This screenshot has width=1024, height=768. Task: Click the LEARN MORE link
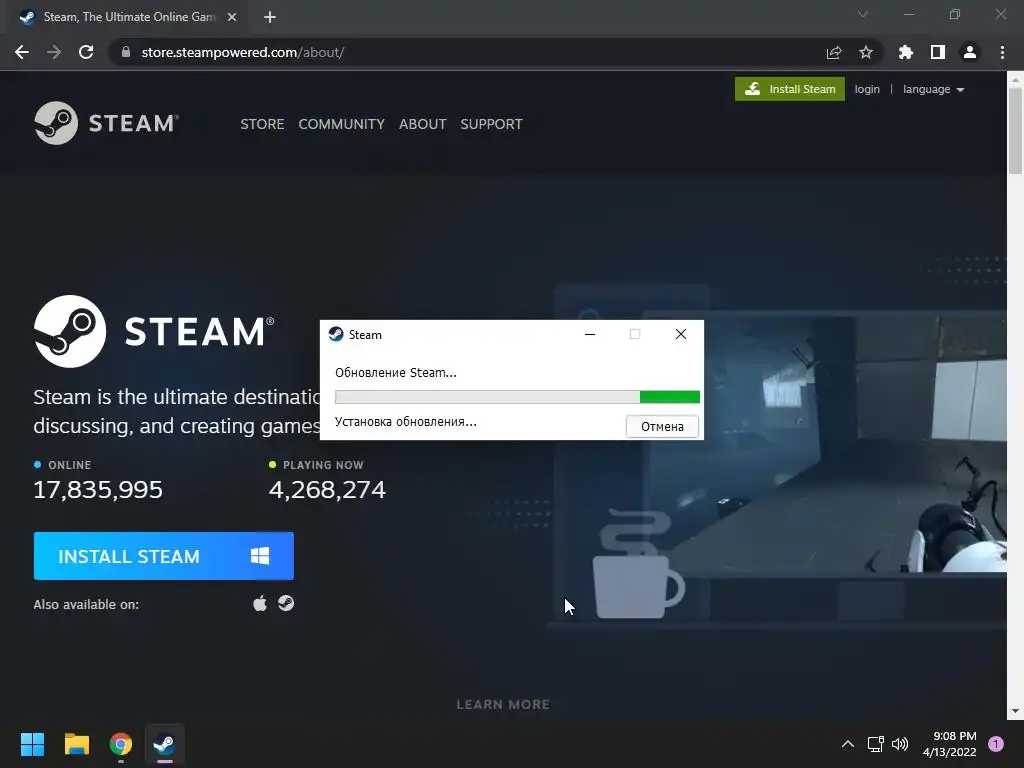point(503,704)
